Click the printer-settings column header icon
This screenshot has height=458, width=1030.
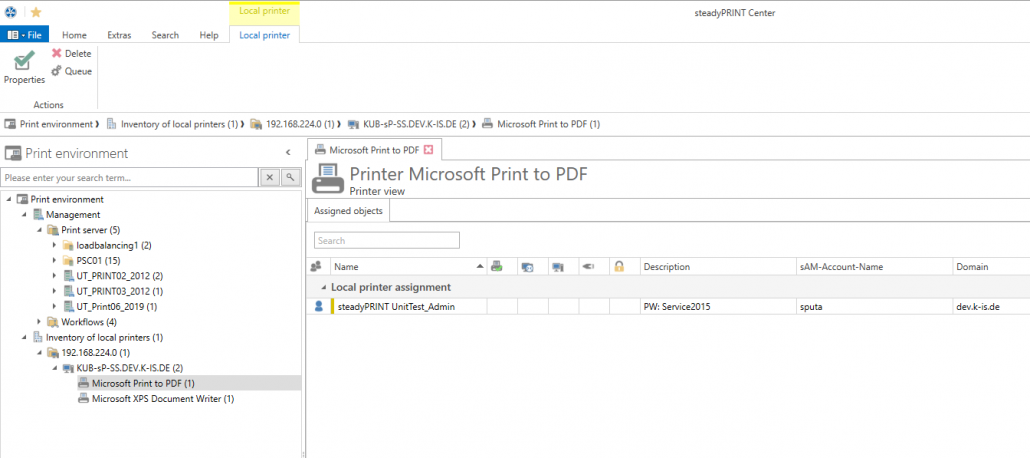(x=527, y=267)
